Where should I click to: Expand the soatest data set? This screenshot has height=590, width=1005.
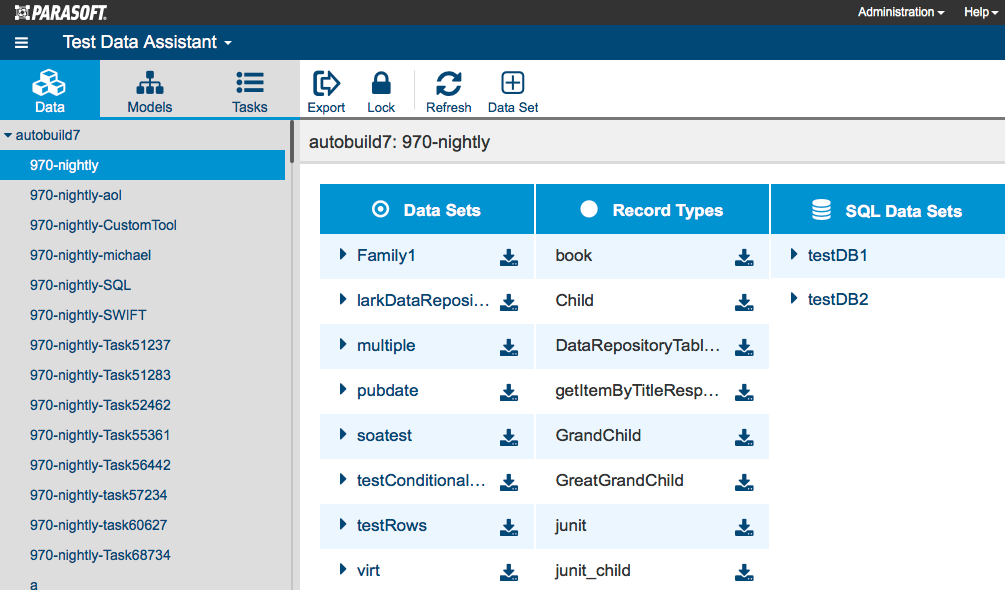[343, 434]
